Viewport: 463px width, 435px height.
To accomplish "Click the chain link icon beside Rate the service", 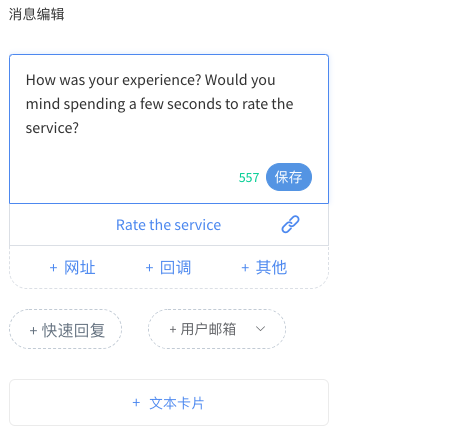I will pyautogui.click(x=290, y=224).
